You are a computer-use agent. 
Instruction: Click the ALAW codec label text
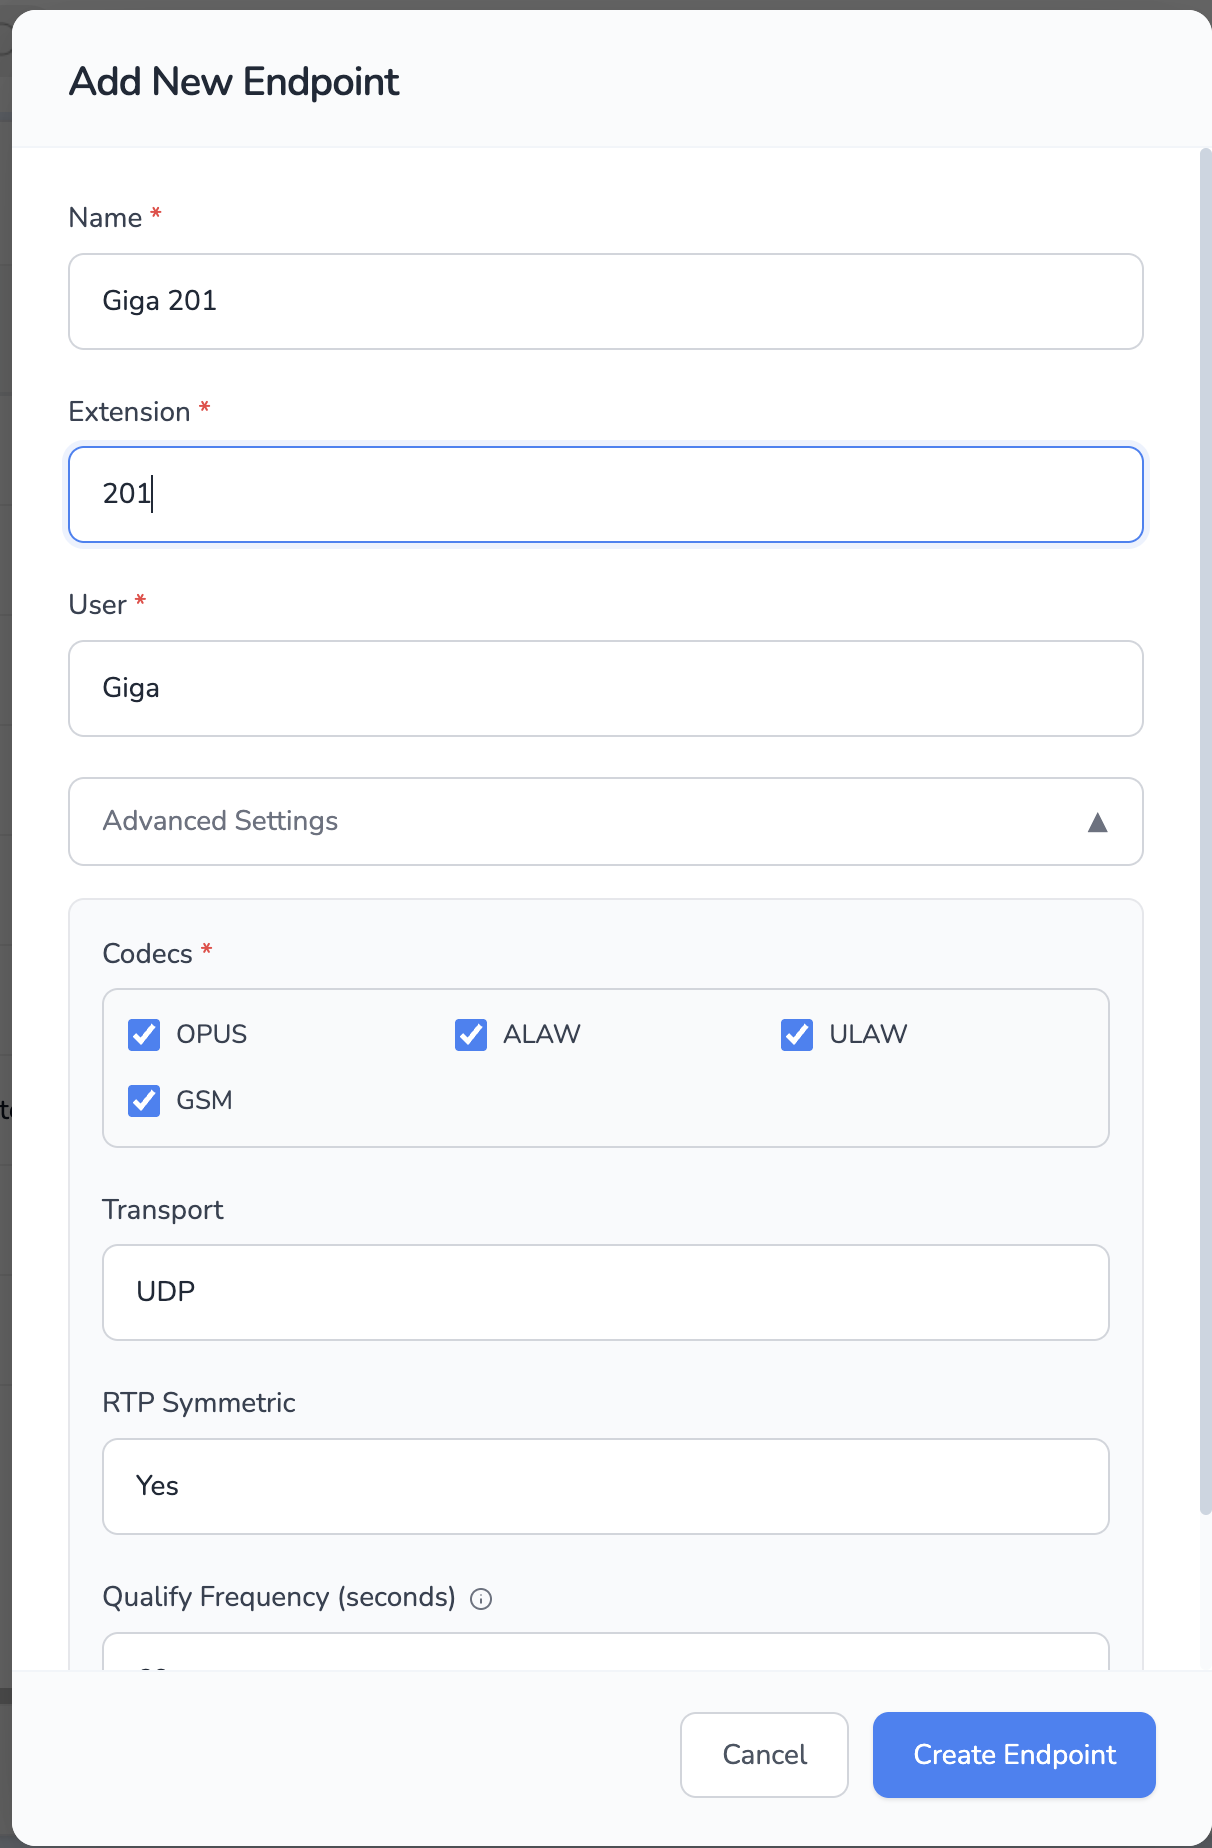coord(541,1034)
